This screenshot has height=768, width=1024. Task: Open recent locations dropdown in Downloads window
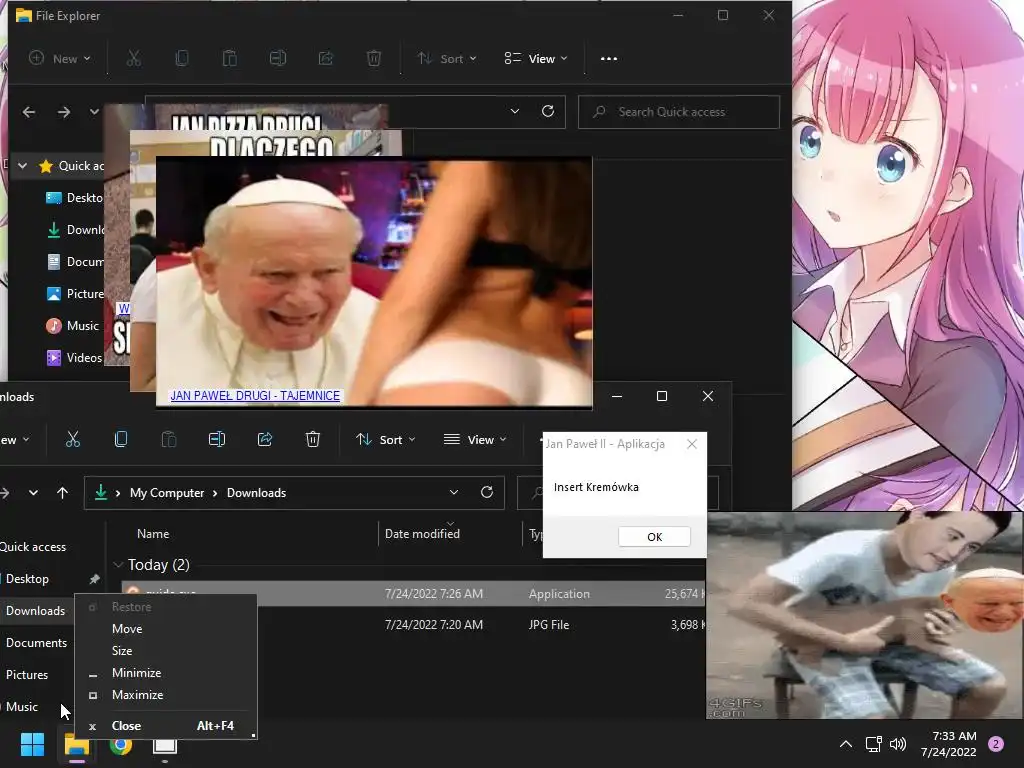pyautogui.click(x=33, y=493)
